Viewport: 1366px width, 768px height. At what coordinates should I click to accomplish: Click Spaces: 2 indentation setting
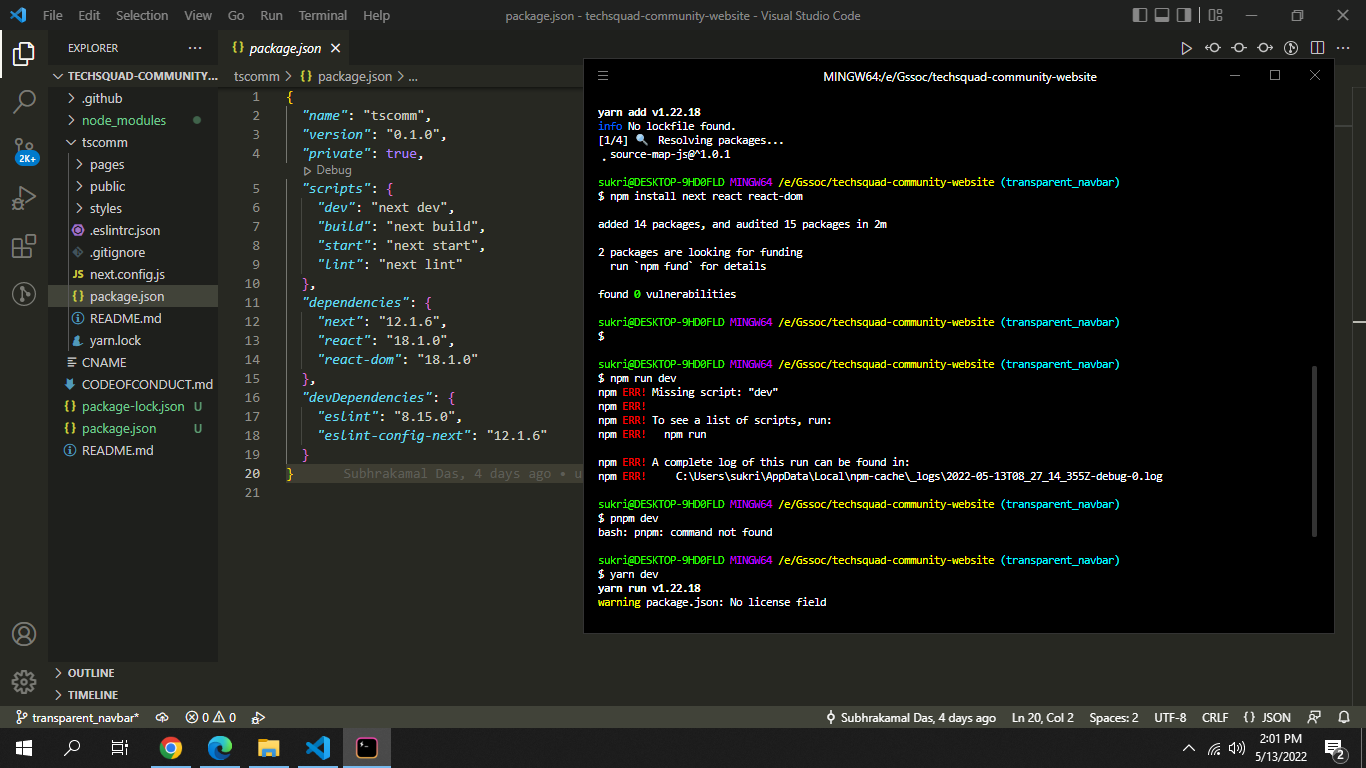[x=1114, y=718]
